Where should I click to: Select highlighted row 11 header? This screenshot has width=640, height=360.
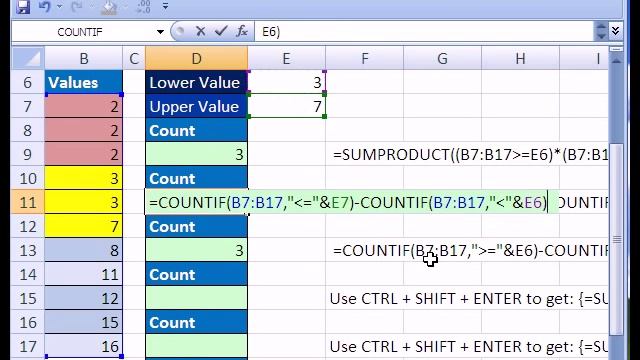pyautogui.click(x=28, y=202)
